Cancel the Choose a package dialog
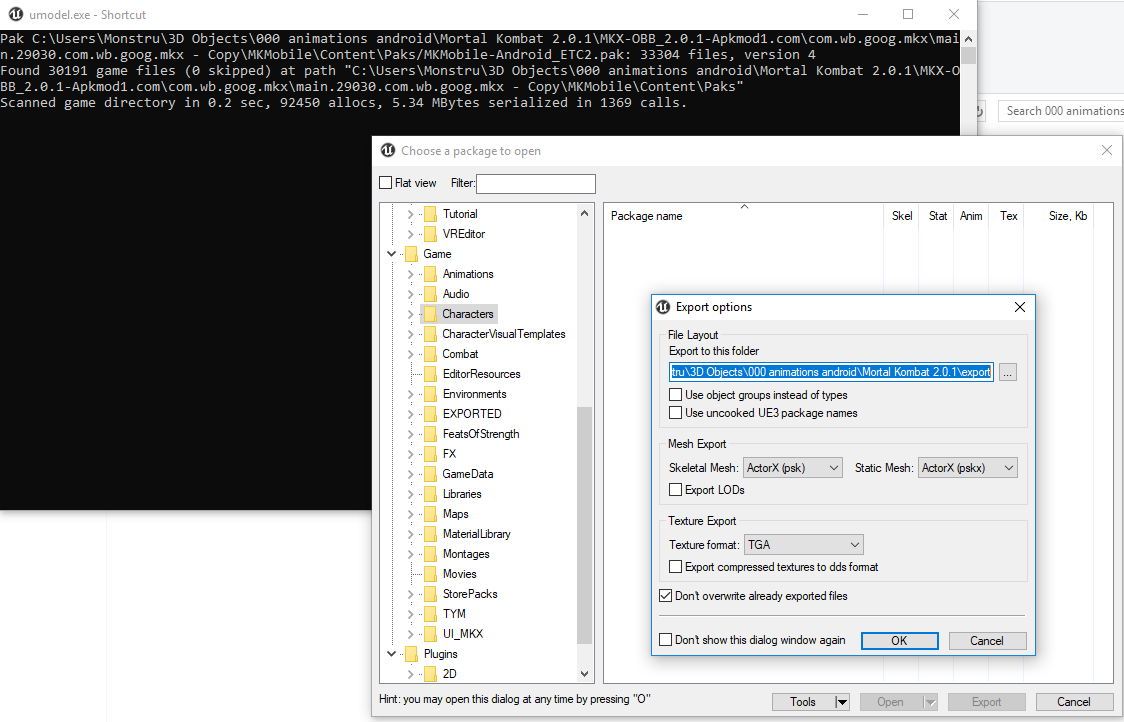The height and width of the screenshot is (722, 1124). coord(1073,702)
